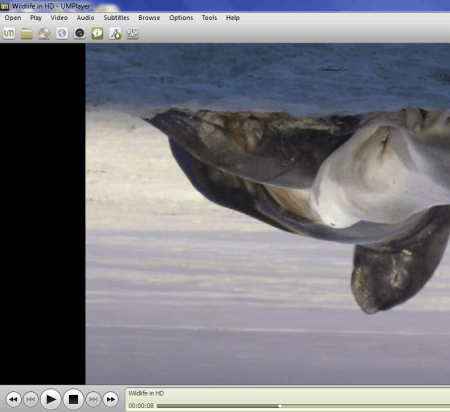Take a screenshot with the camera lens icon
The image size is (450, 412).
point(80,33)
